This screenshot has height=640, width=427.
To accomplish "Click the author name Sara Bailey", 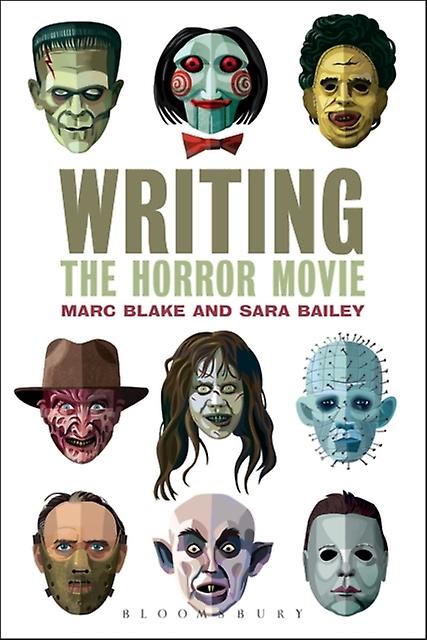I will [x=301, y=311].
